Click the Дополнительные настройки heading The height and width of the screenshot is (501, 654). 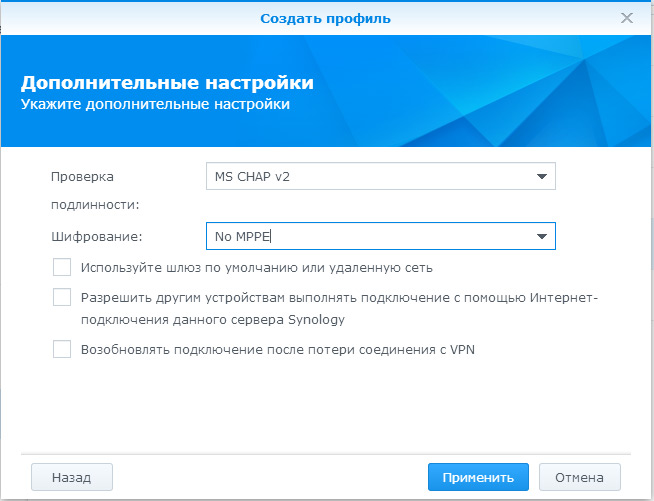[167, 83]
